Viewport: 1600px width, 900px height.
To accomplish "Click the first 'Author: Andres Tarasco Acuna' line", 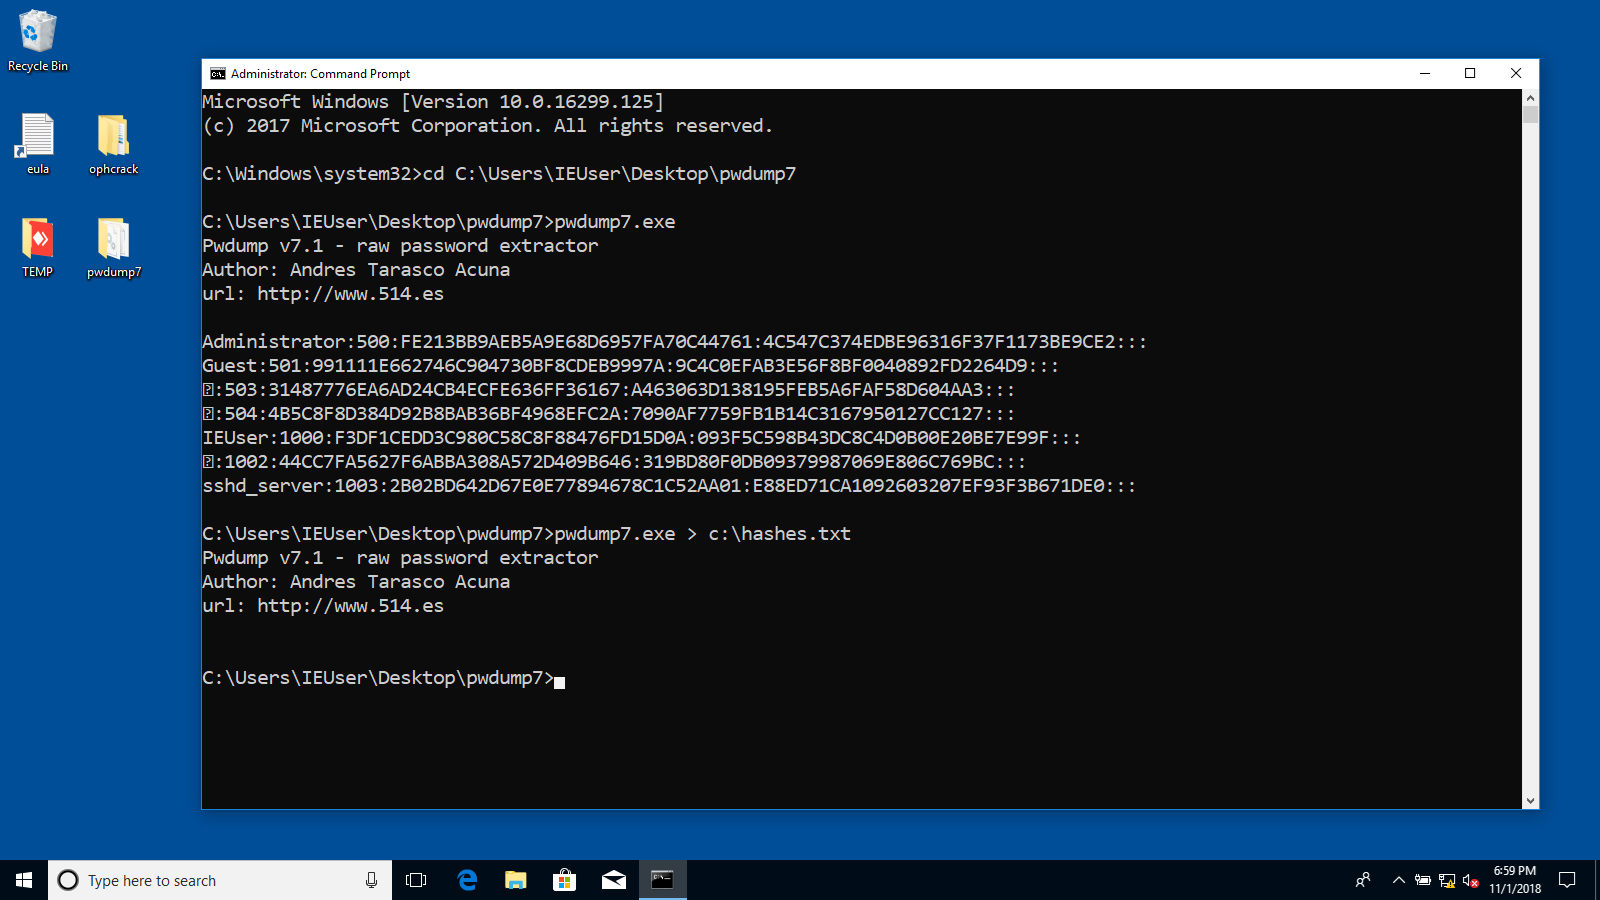I will coord(356,270).
